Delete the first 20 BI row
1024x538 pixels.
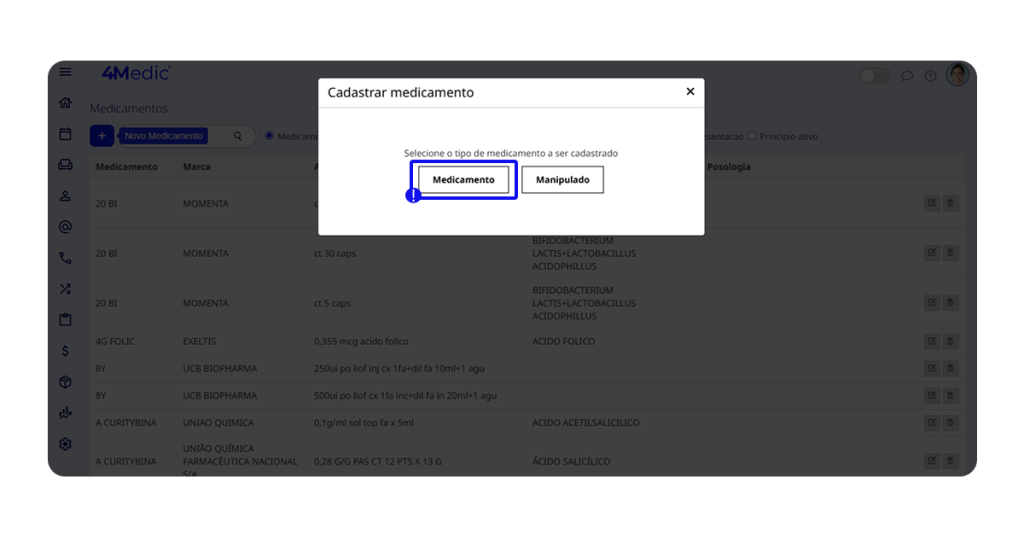(x=950, y=204)
